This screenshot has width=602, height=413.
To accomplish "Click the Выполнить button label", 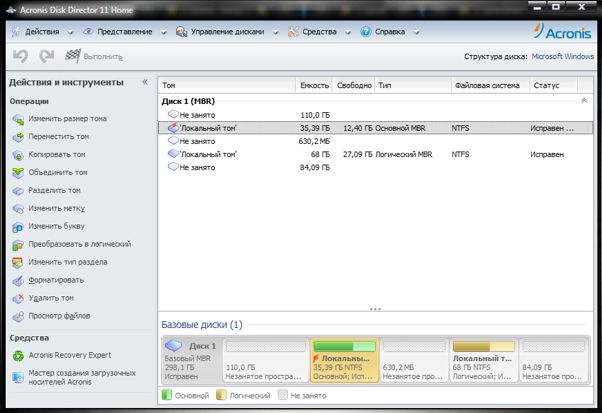I will click(103, 57).
